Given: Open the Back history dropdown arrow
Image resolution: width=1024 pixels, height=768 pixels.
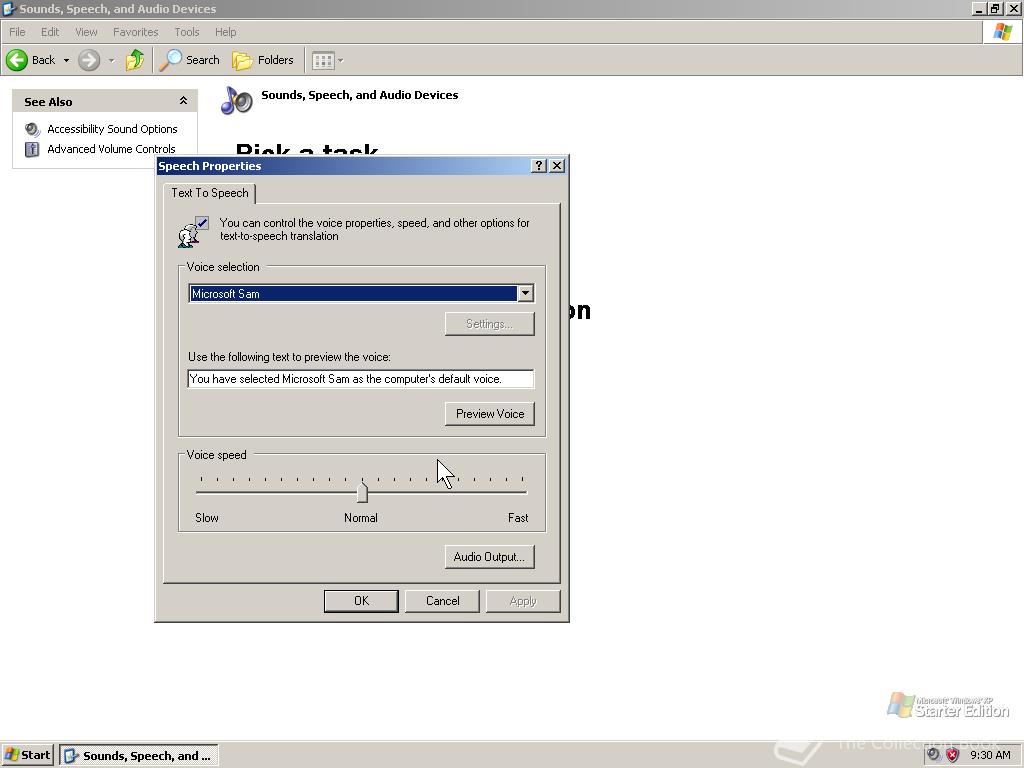Looking at the screenshot, I should [x=66, y=60].
